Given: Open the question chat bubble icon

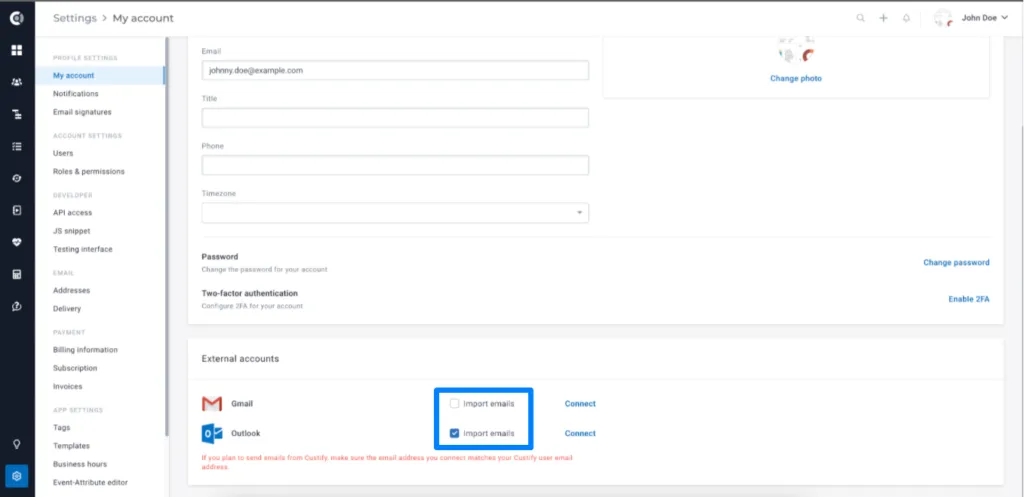Looking at the screenshot, I should [17, 306].
